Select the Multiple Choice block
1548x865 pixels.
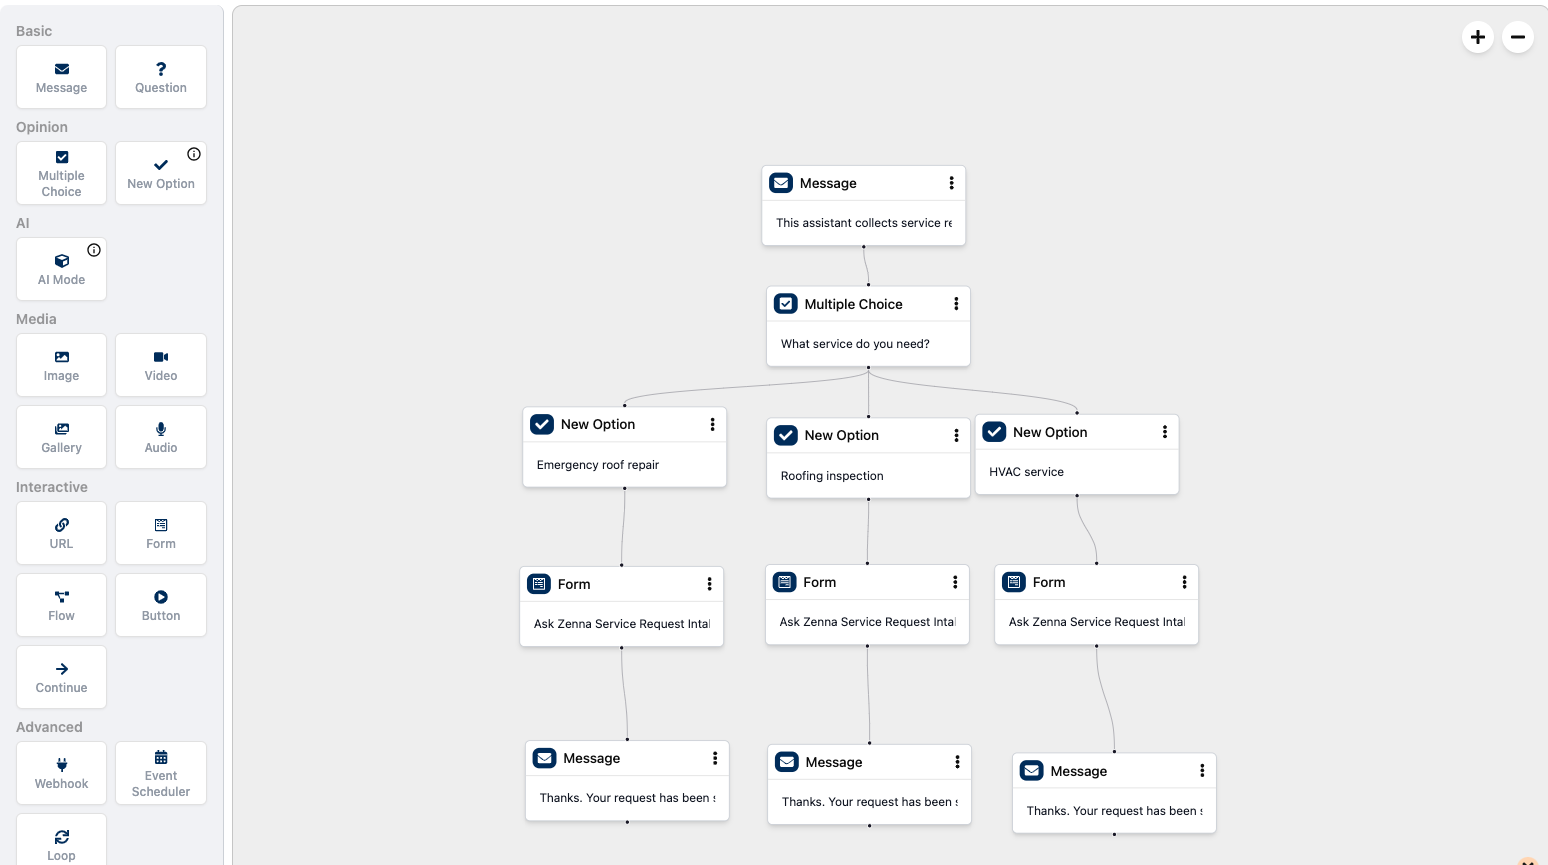[x=61, y=173]
